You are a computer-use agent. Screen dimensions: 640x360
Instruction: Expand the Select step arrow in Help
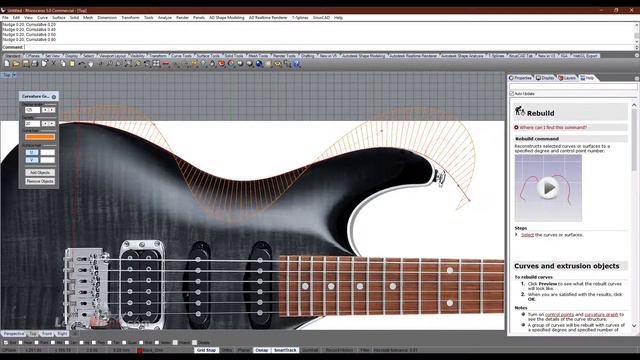pos(517,235)
